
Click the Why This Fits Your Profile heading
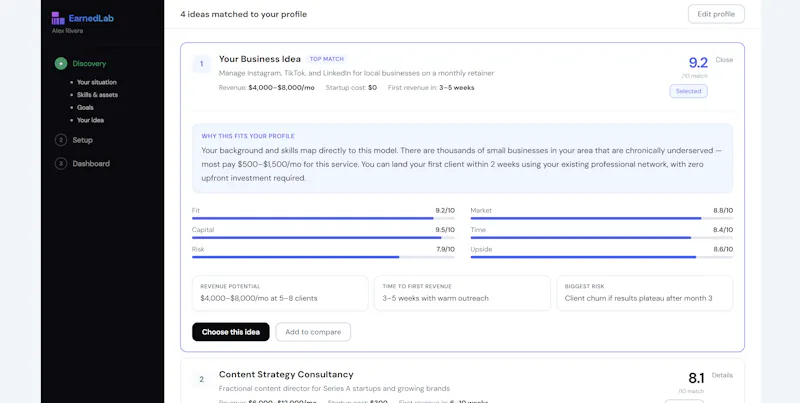248,136
